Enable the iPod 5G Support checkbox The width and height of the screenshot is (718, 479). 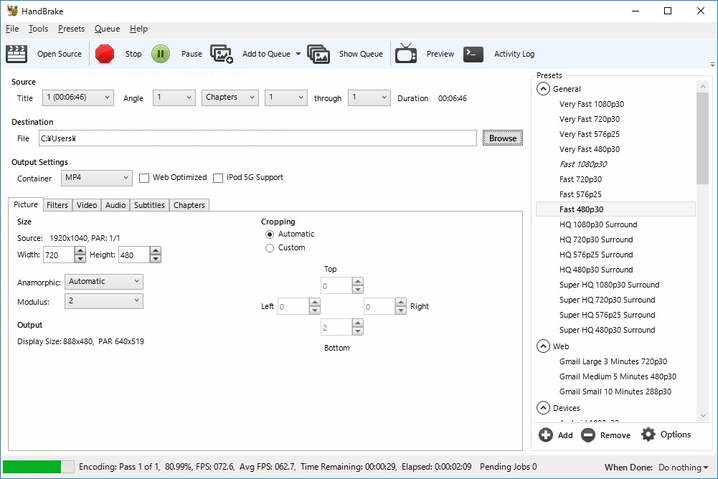point(218,178)
